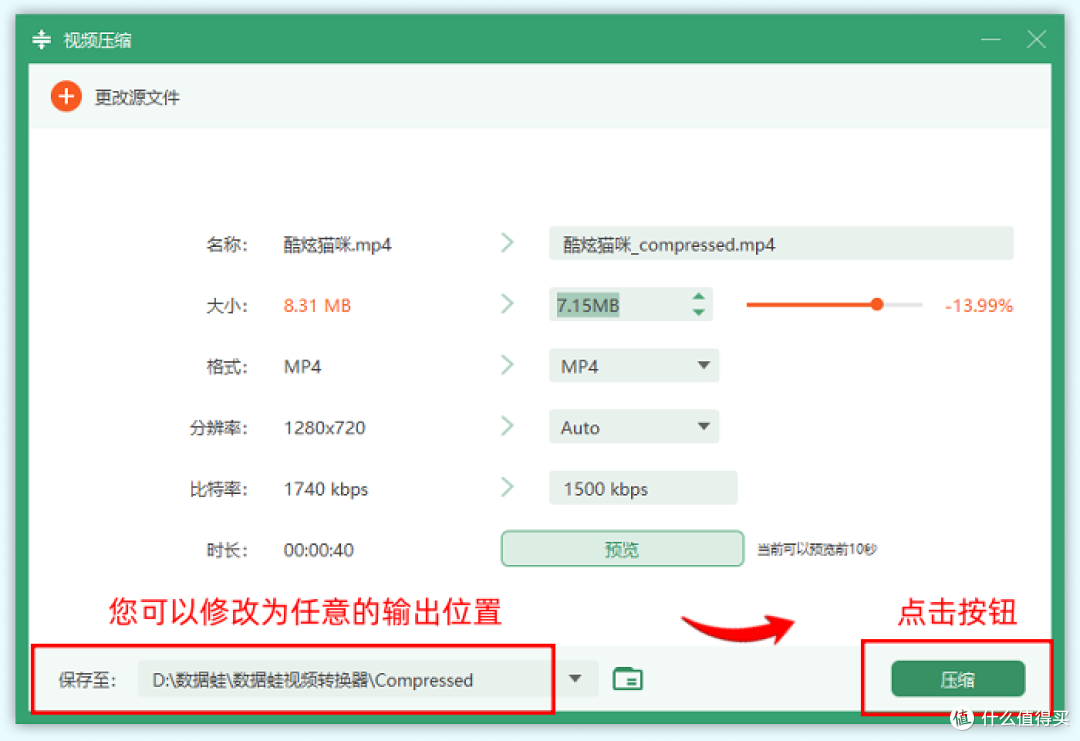Open the MP4 format dropdown

(634, 366)
